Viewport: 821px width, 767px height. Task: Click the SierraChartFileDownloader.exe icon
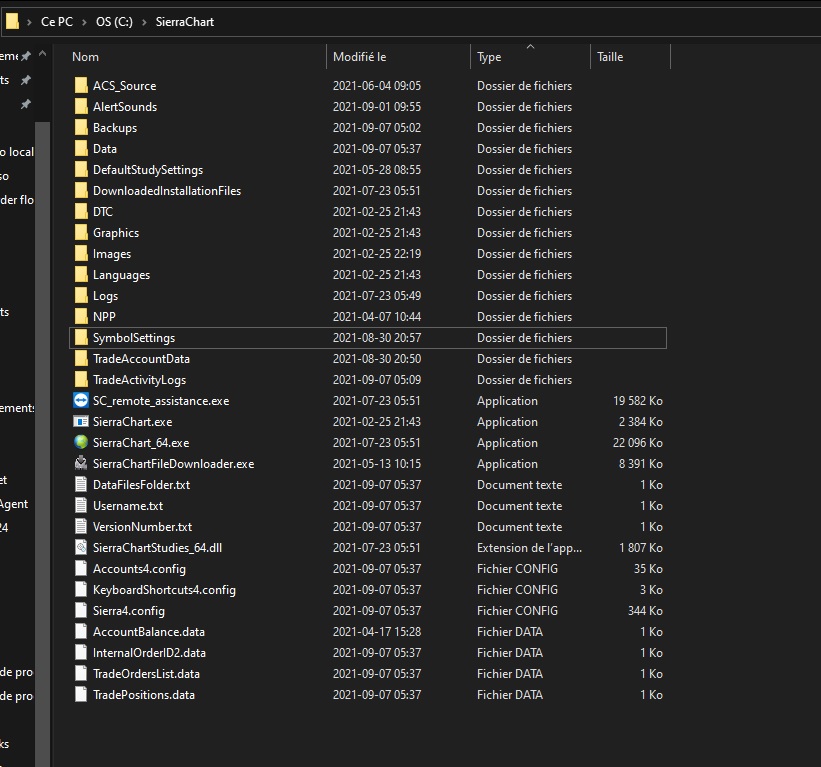click(x=81, y=463)
